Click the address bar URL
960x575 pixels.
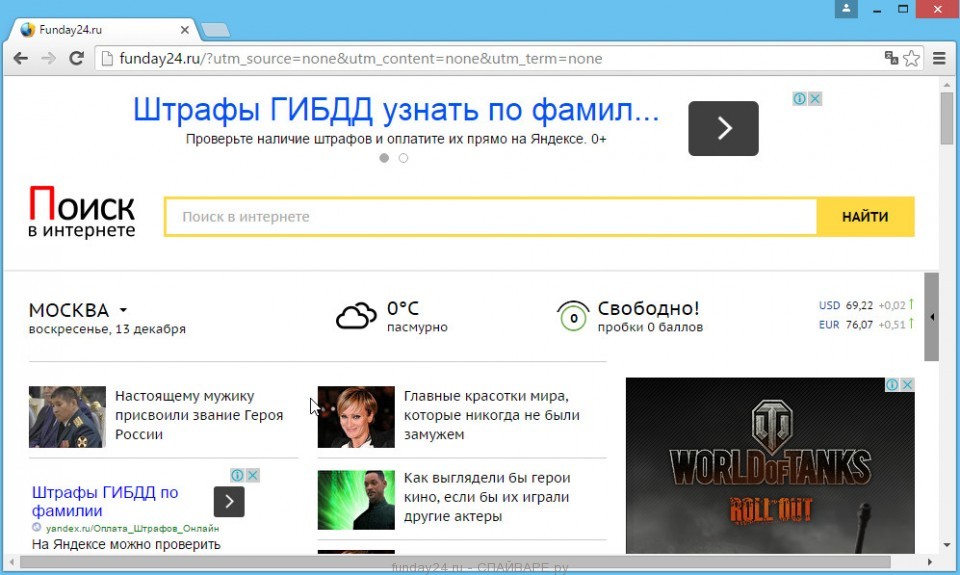[361, 59]
